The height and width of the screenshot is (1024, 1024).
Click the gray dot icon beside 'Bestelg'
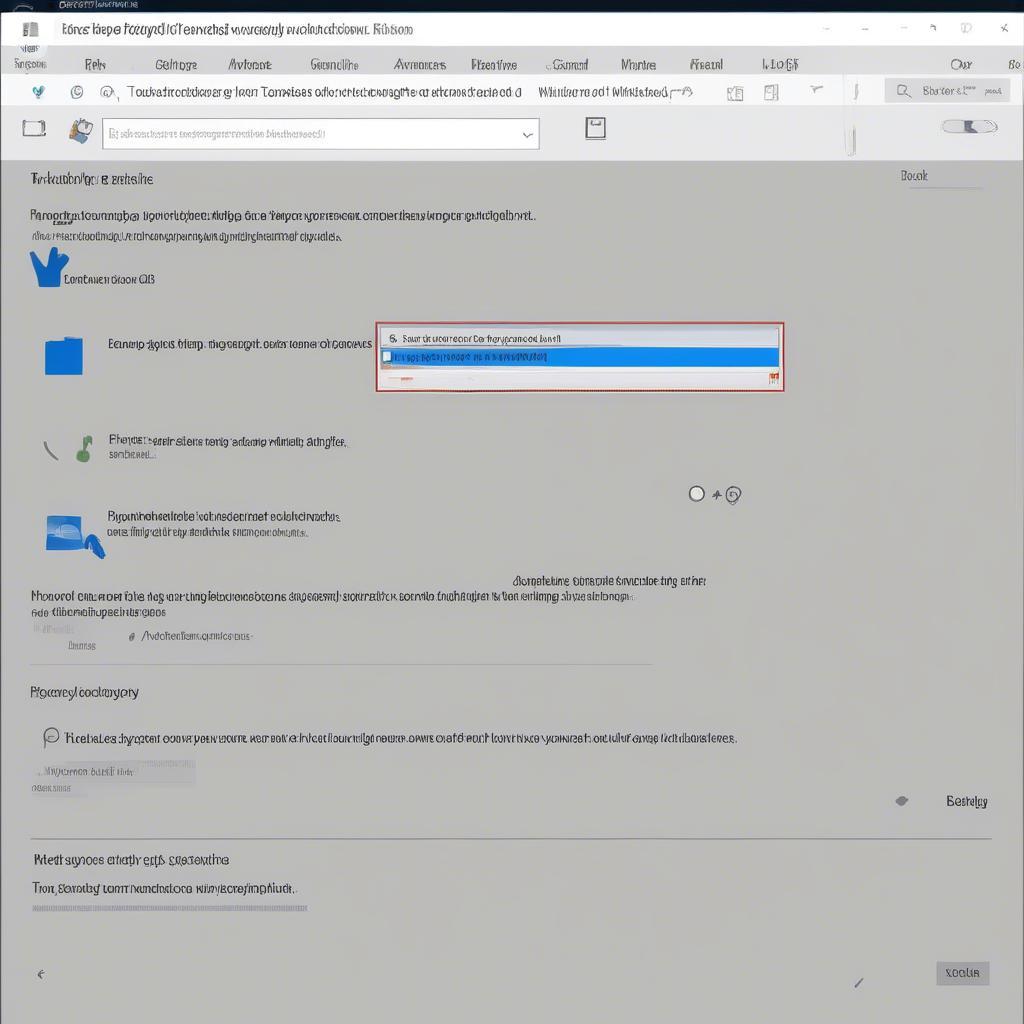pyautogui.click(x=902, y=801)
